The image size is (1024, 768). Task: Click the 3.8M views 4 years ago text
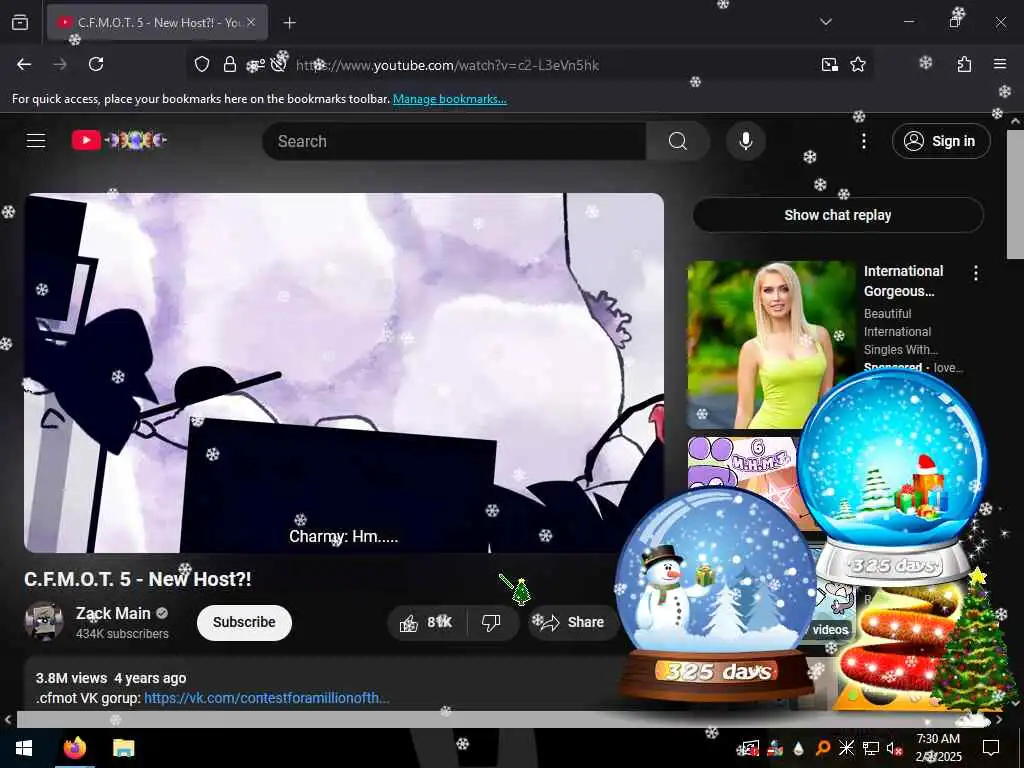pos(111,678)
